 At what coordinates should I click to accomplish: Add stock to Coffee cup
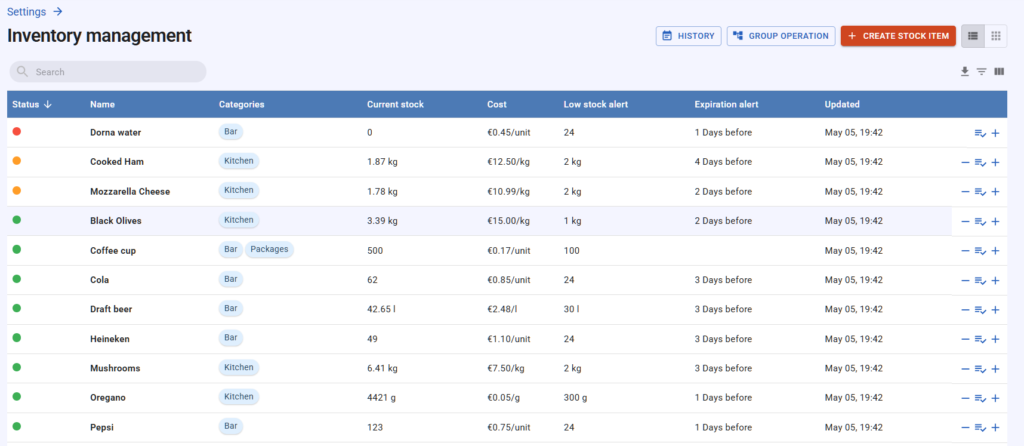pos(995,251)
